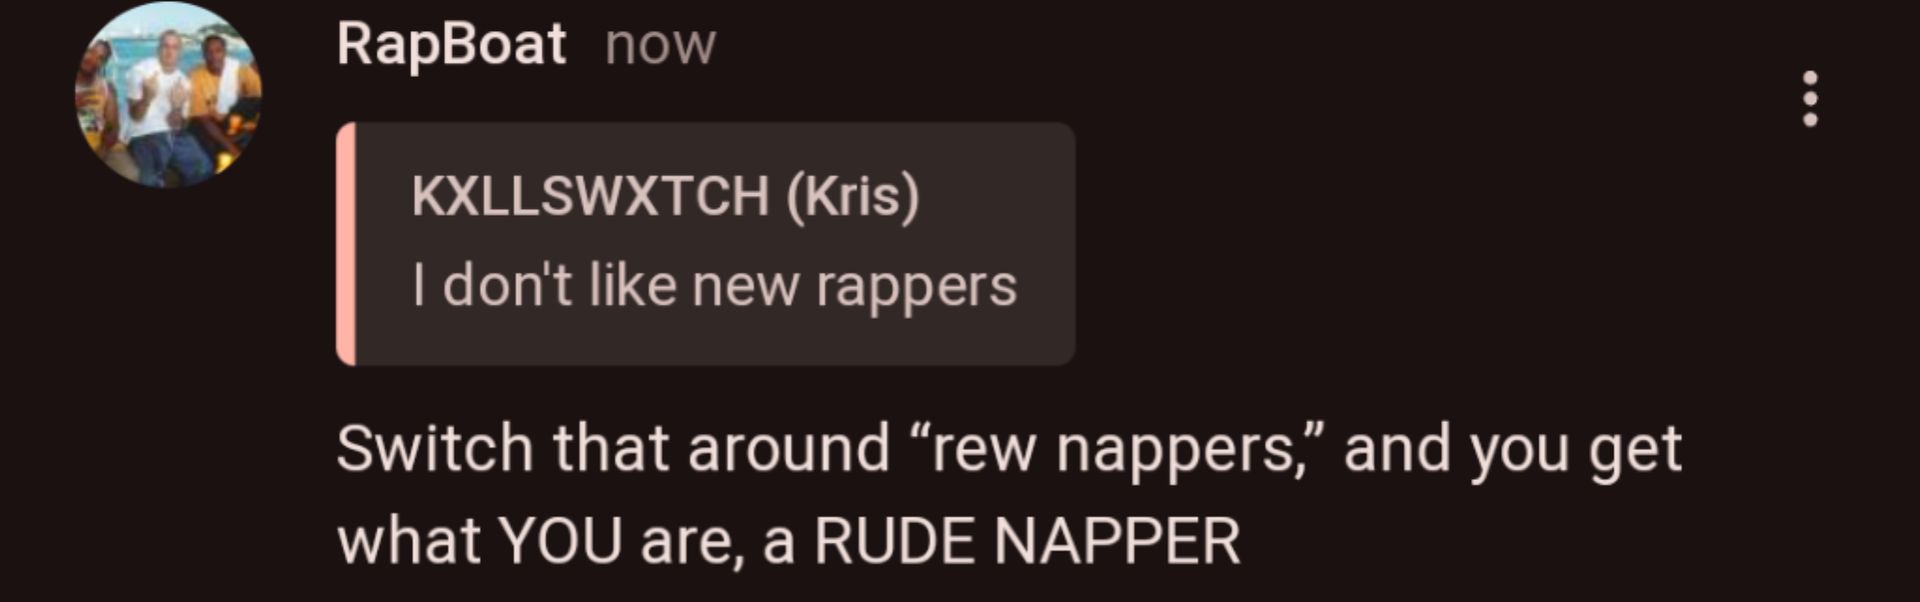The height and width of the screenshot is (602, 1920).
Task: Click quoted text 'I don't like new rappers'
Action: pyautogui.click(x=714, y=286)
